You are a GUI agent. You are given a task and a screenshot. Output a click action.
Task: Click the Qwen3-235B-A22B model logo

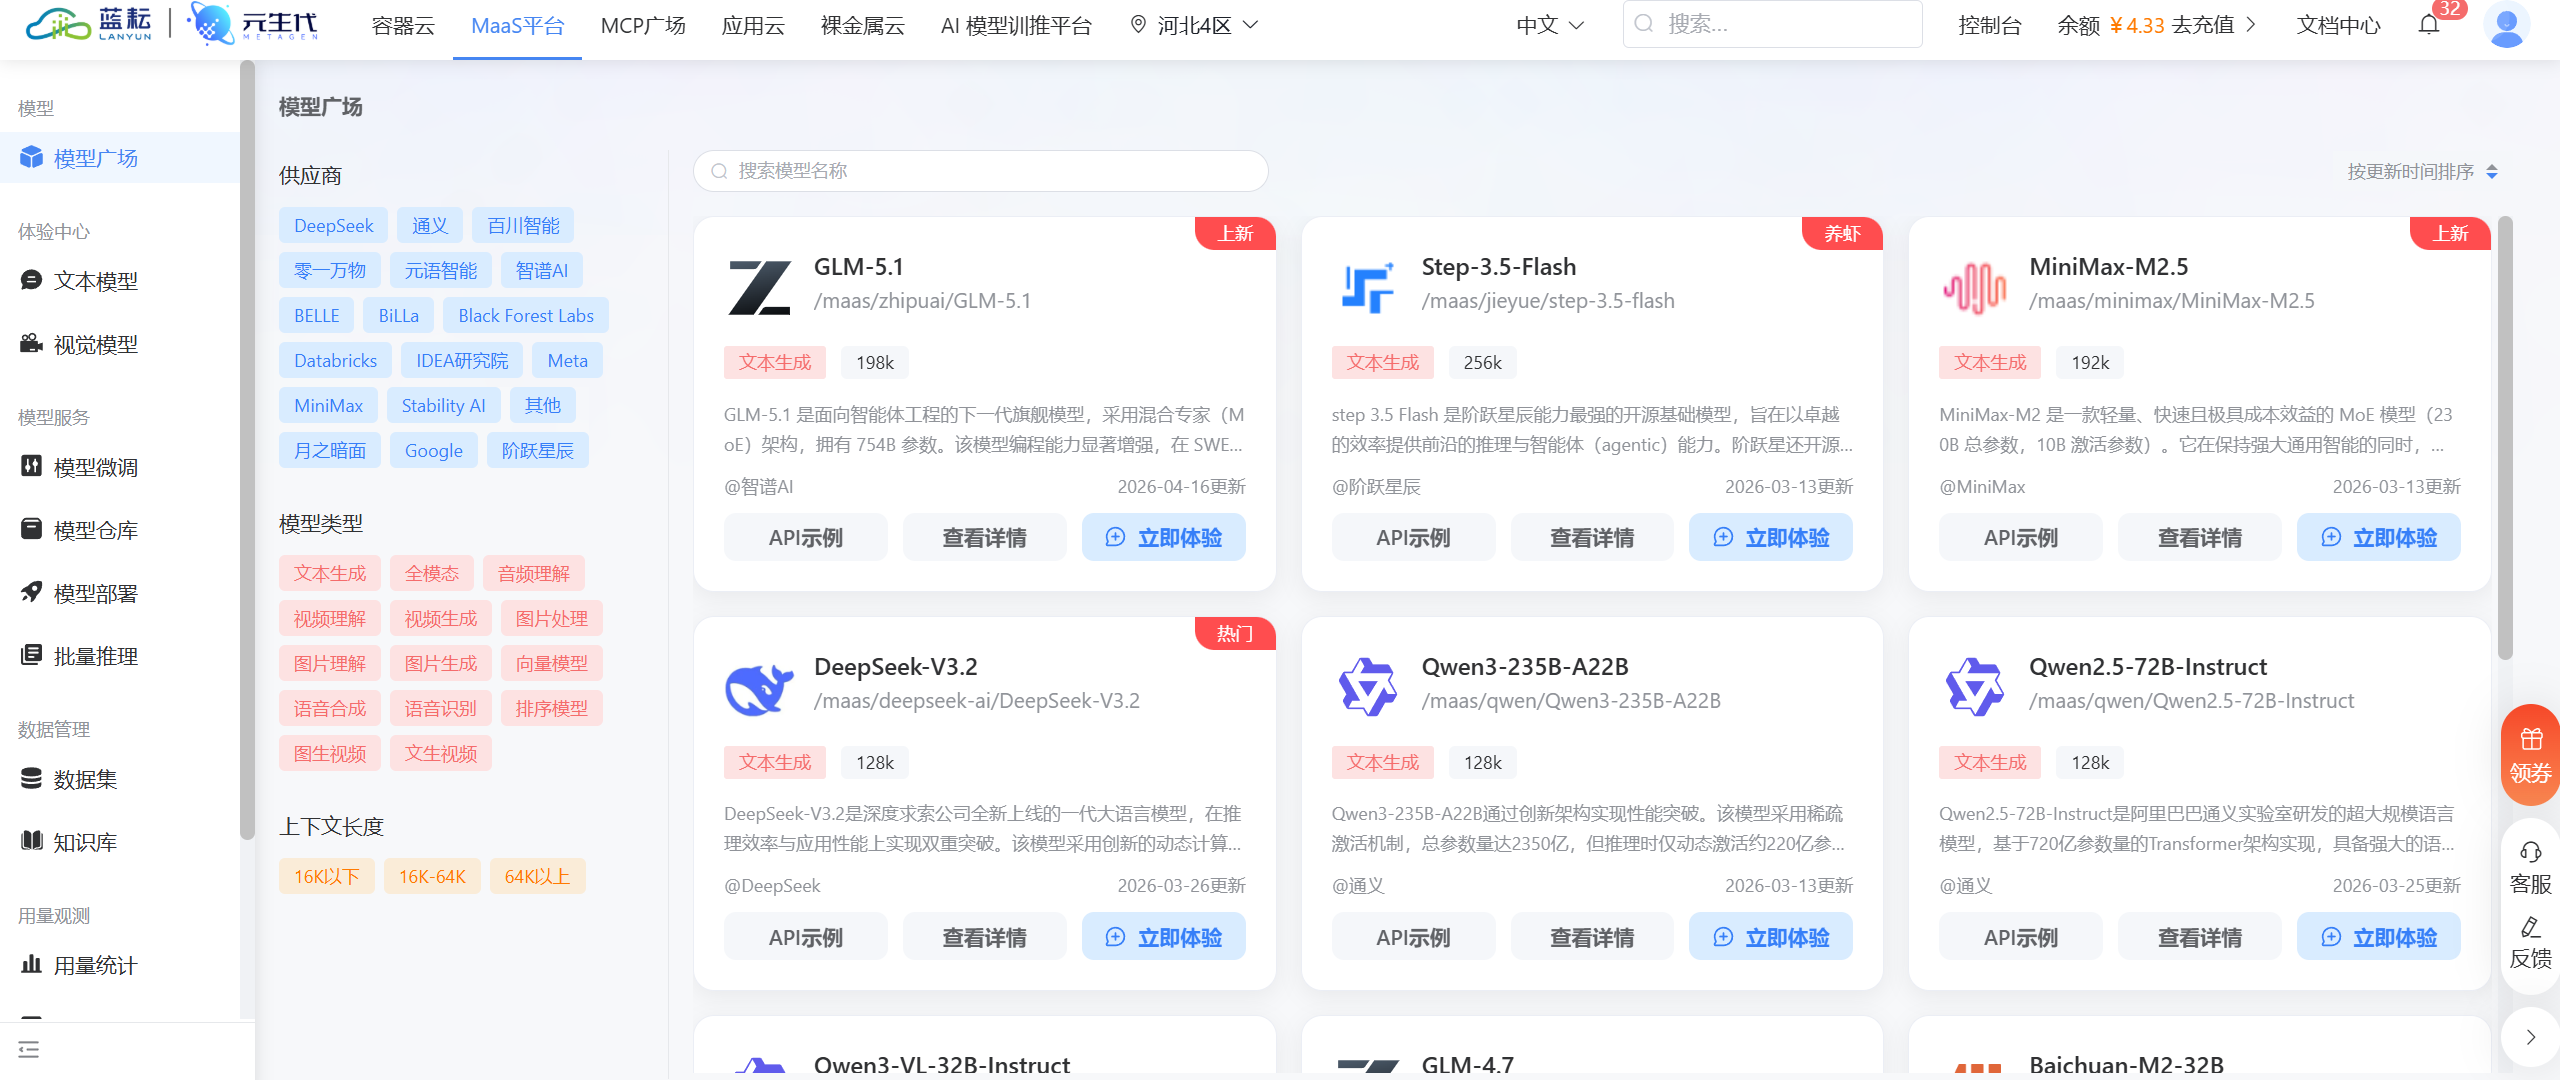click(x=1367, y=687)
